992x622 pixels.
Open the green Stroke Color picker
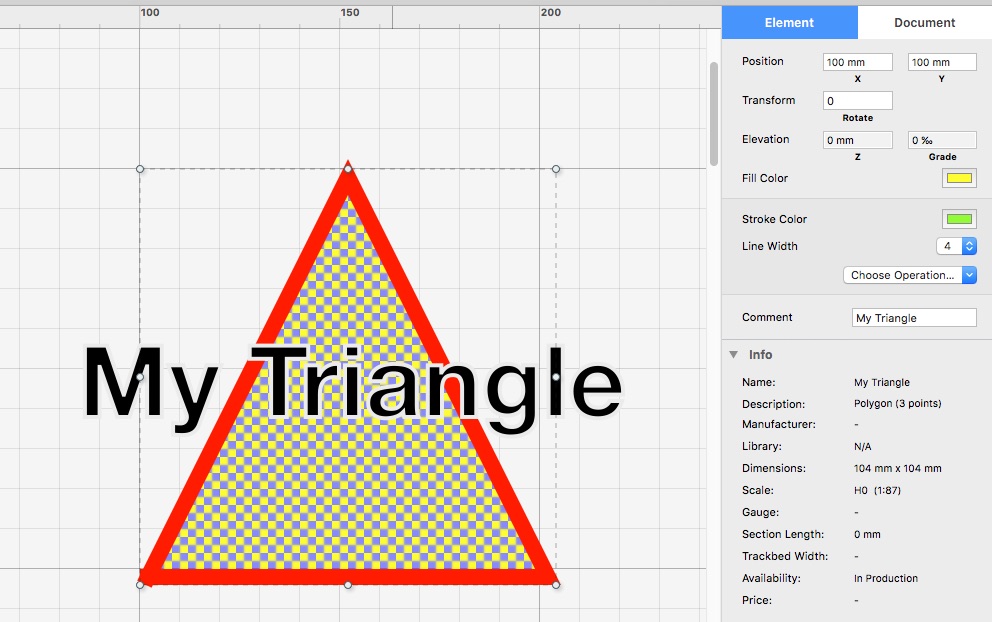[x=957, y=218]
